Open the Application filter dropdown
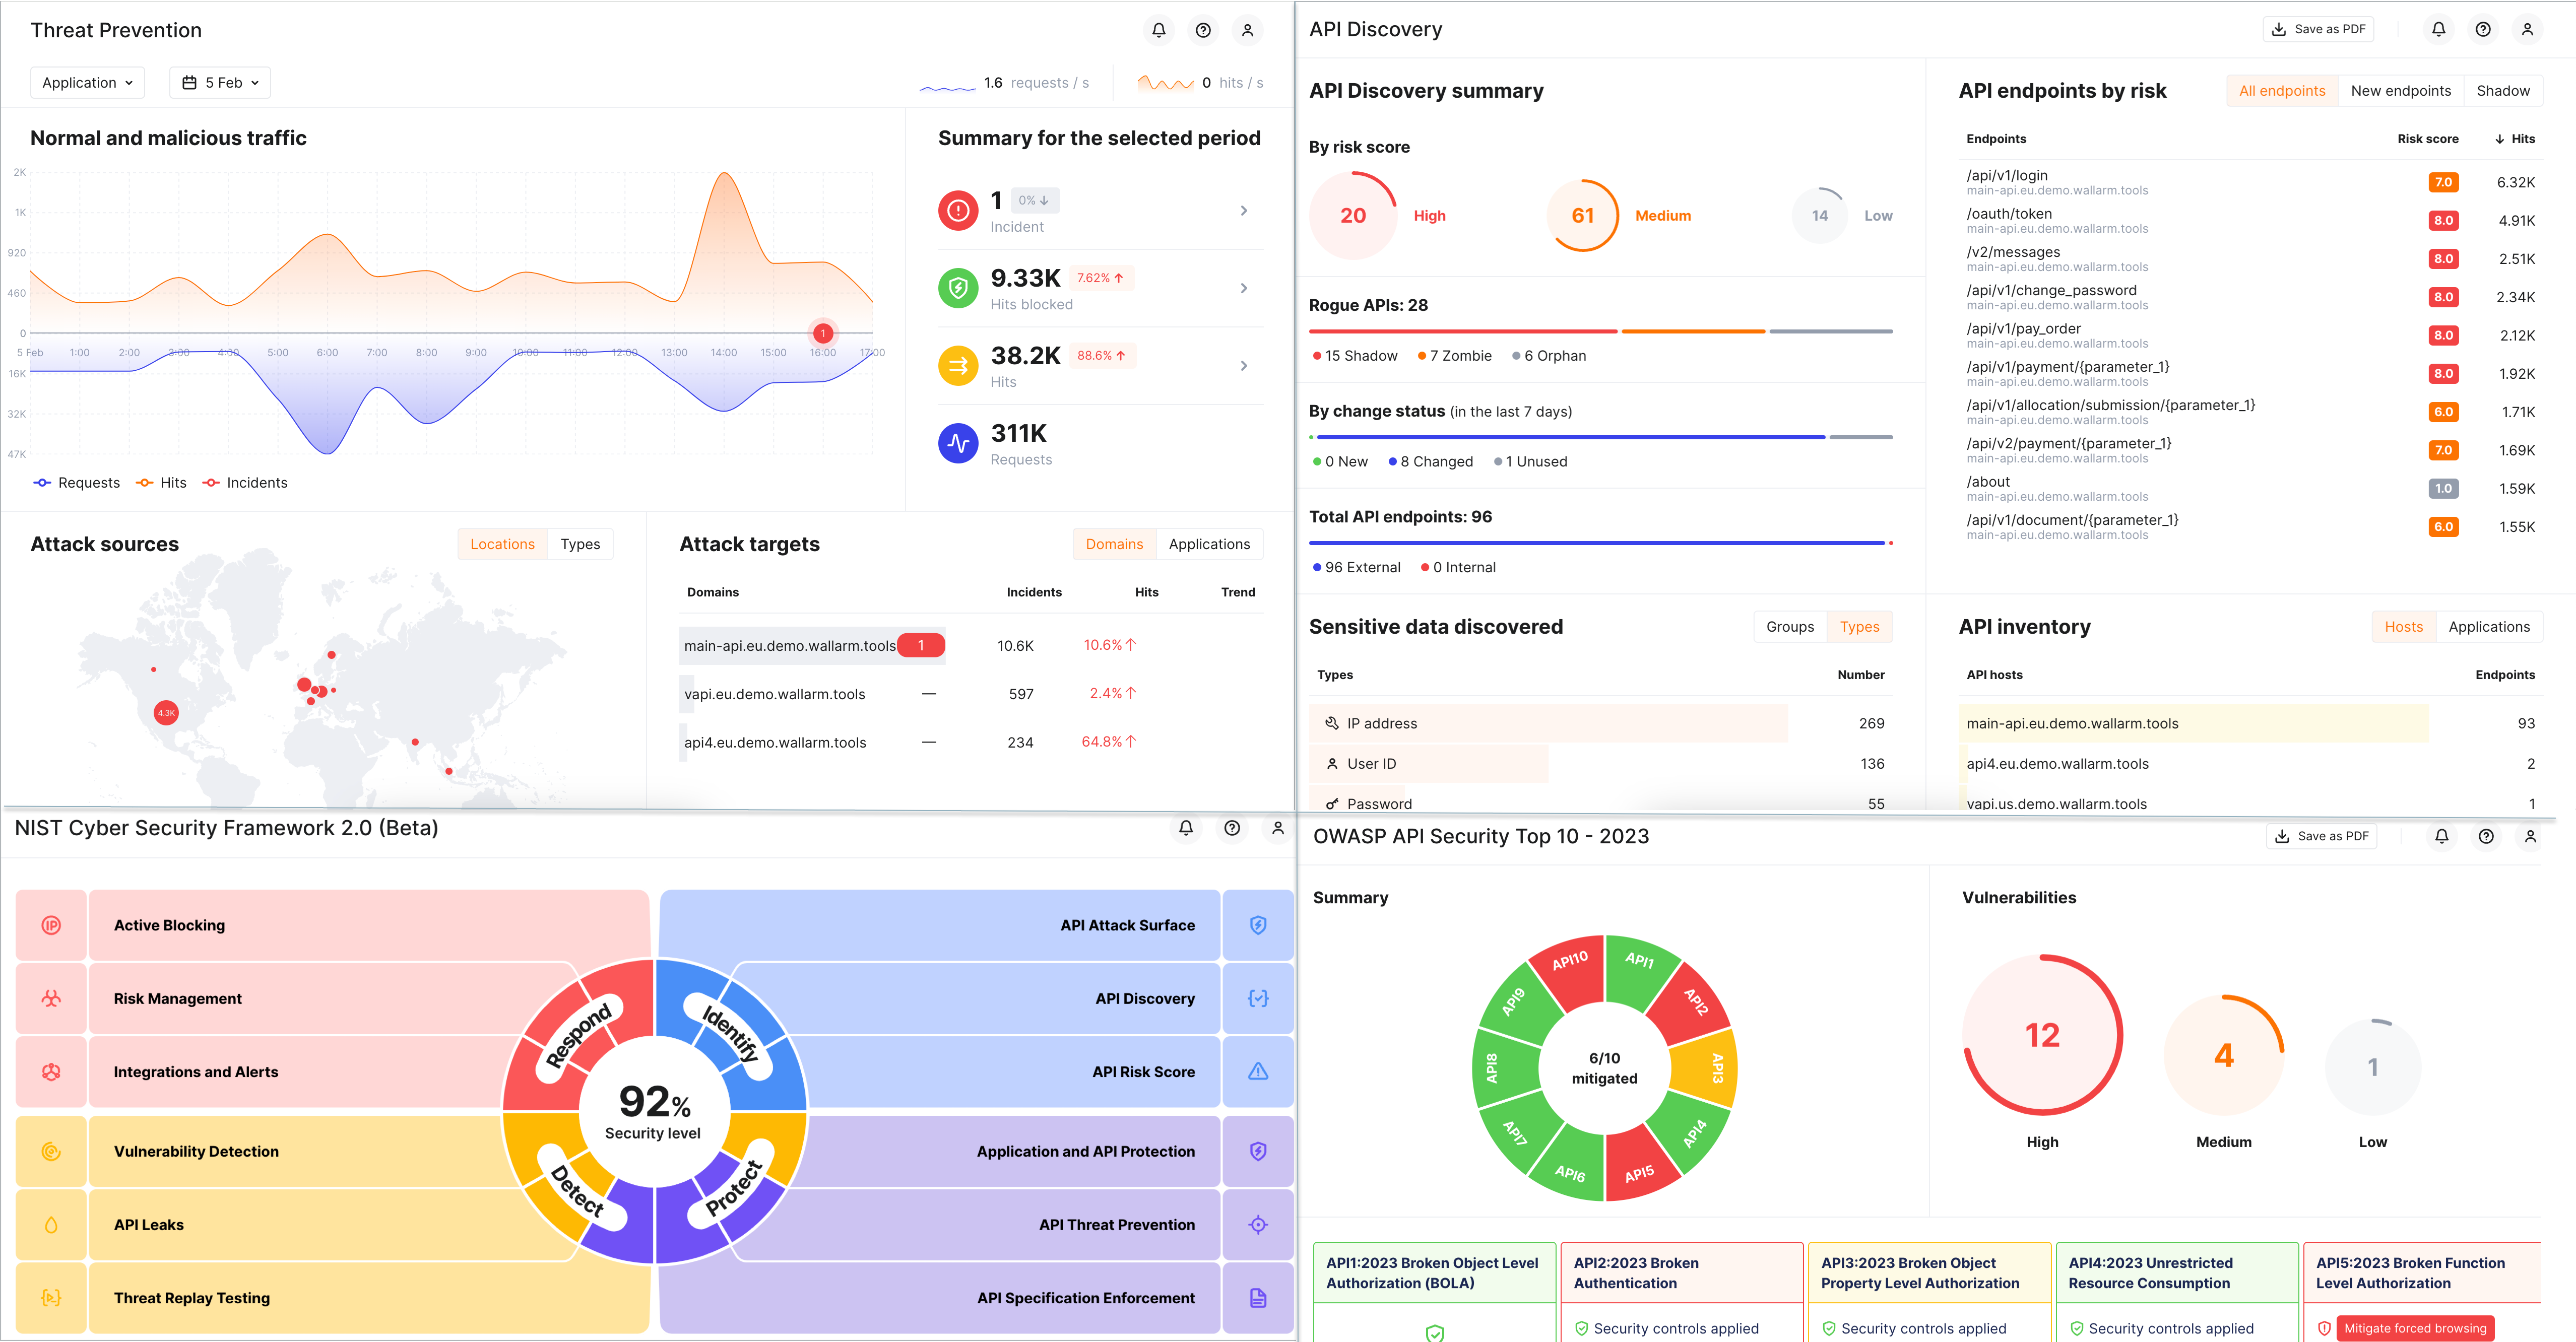This screenshot has width=2576, height=1342. [87, 82]
